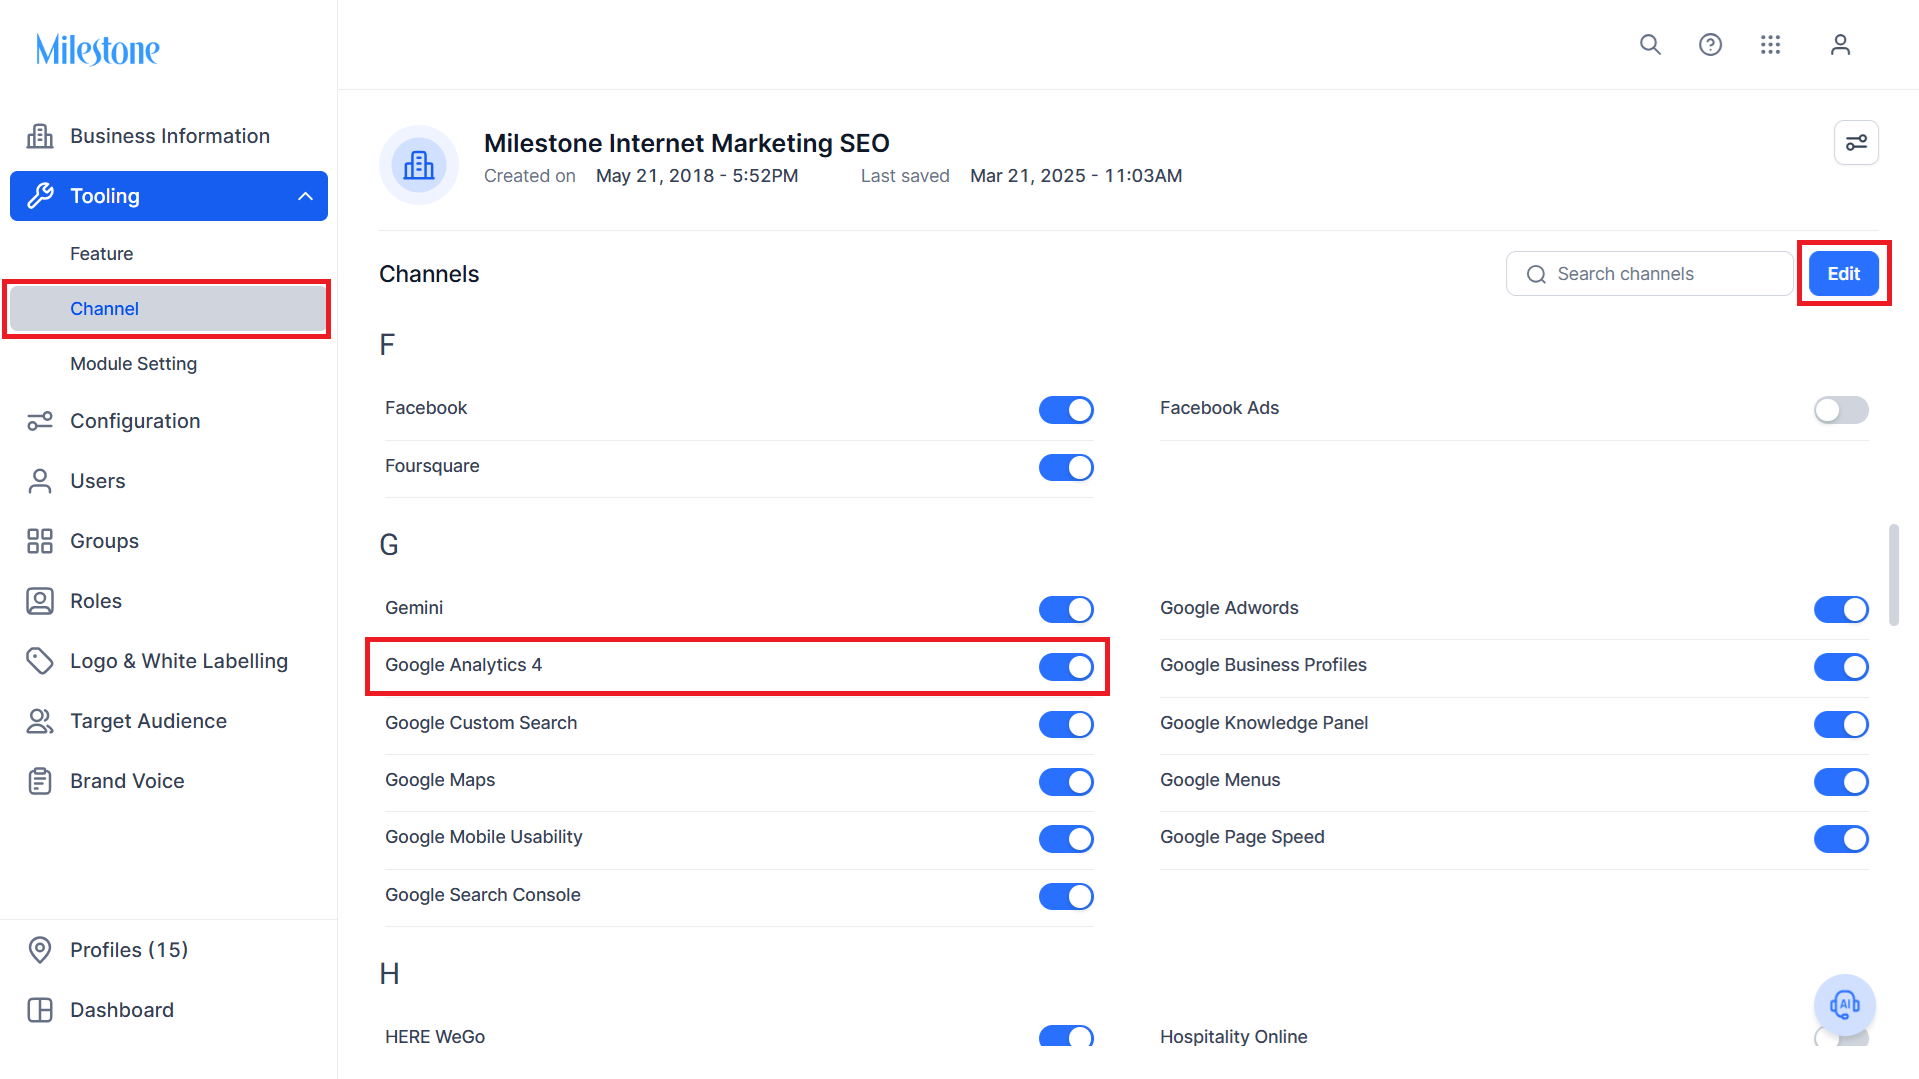Click the blue Edit button
This screenshot has width=1919, height=1079.
tap(1843, 274)
